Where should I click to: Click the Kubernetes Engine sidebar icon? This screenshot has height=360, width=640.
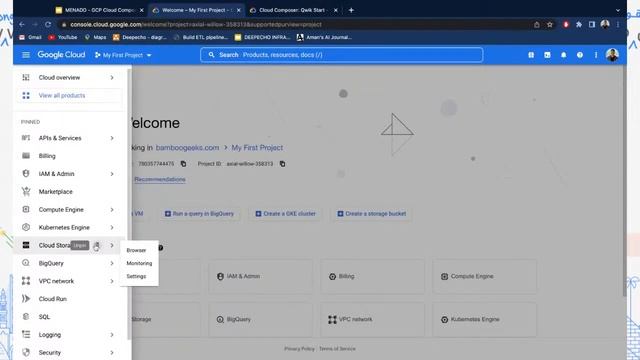[26, 227]
